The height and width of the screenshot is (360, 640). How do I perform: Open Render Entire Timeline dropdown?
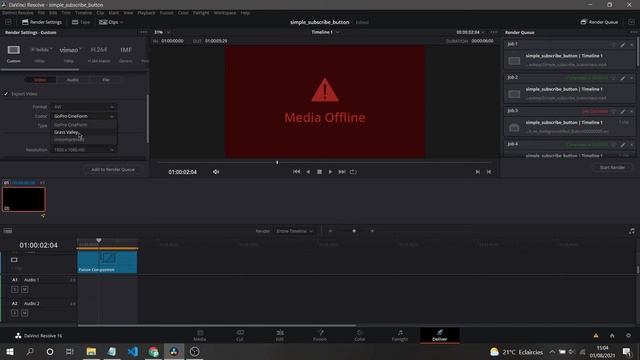294,231
